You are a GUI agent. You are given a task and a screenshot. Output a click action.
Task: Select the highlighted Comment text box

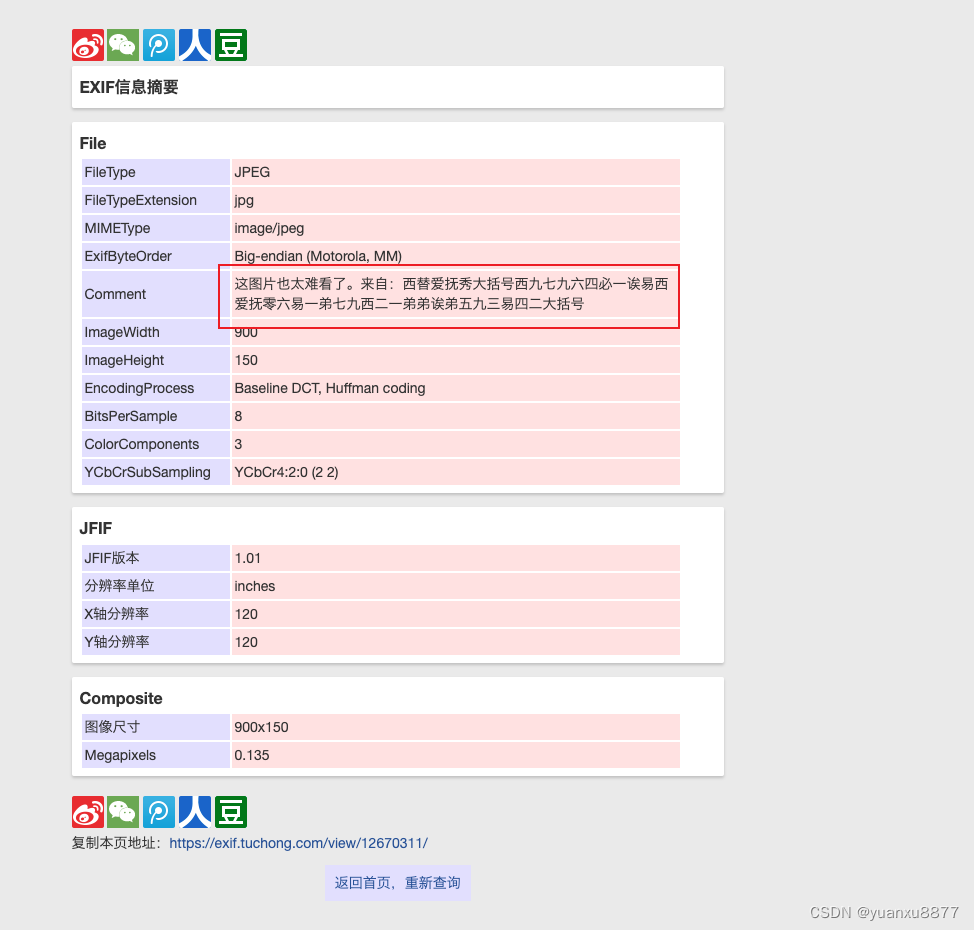pos(448,296)
